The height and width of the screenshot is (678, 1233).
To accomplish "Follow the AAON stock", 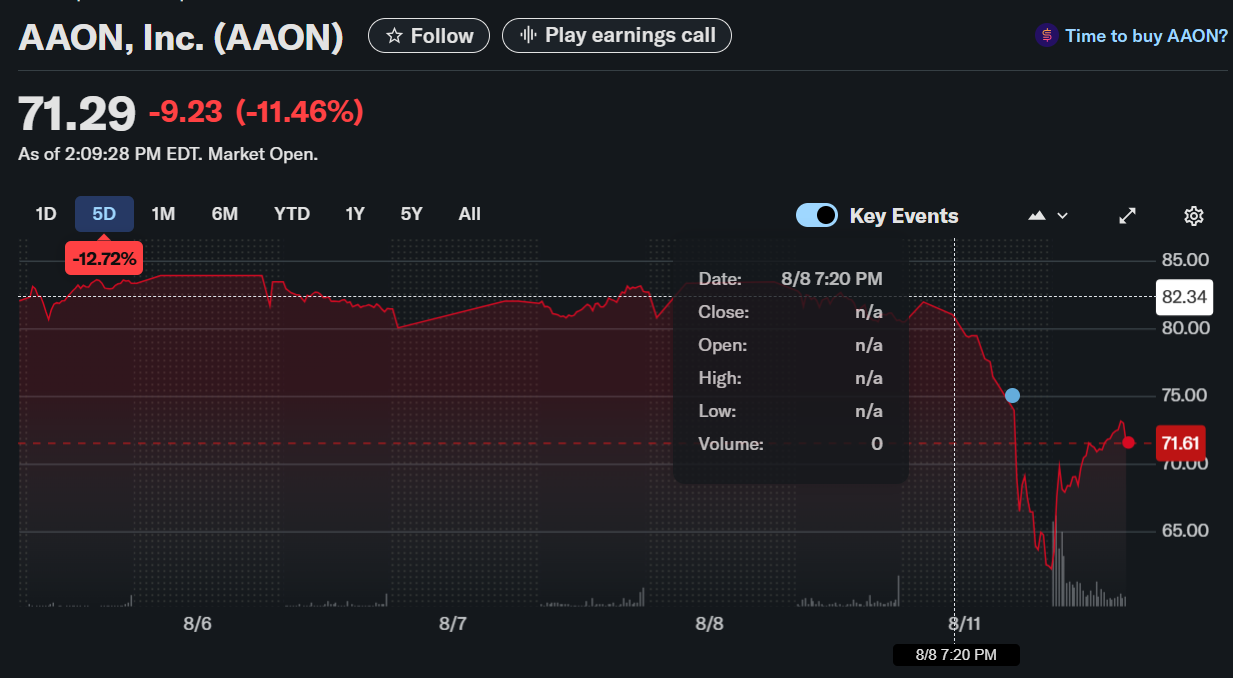I will point(429,36).
